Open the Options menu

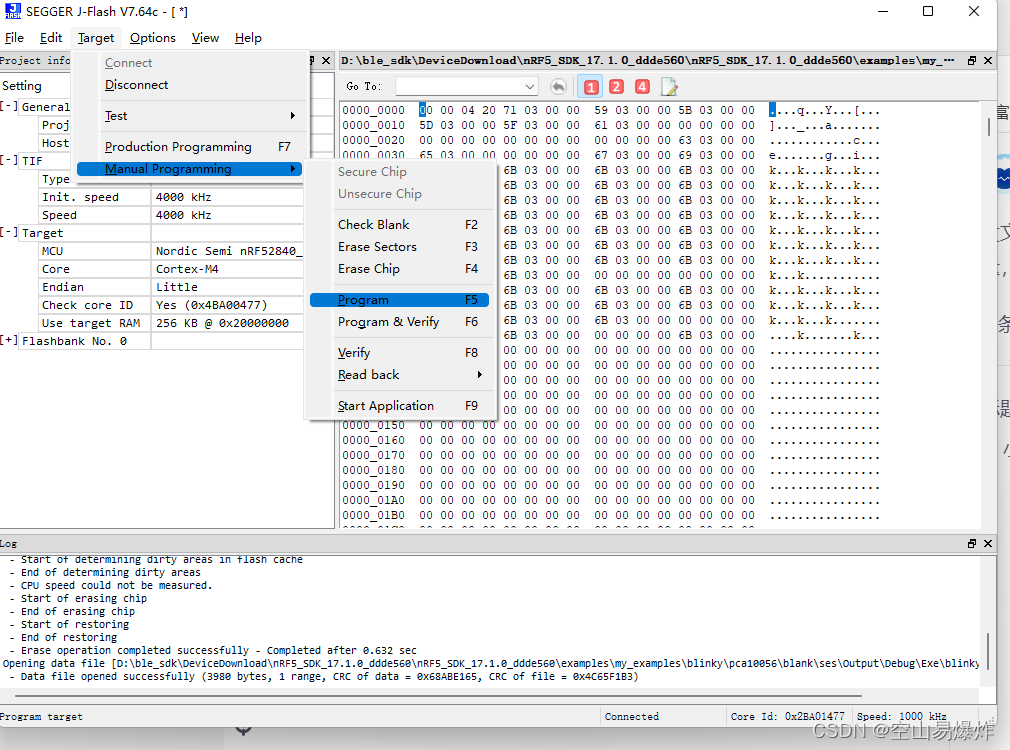pos(153,38)
